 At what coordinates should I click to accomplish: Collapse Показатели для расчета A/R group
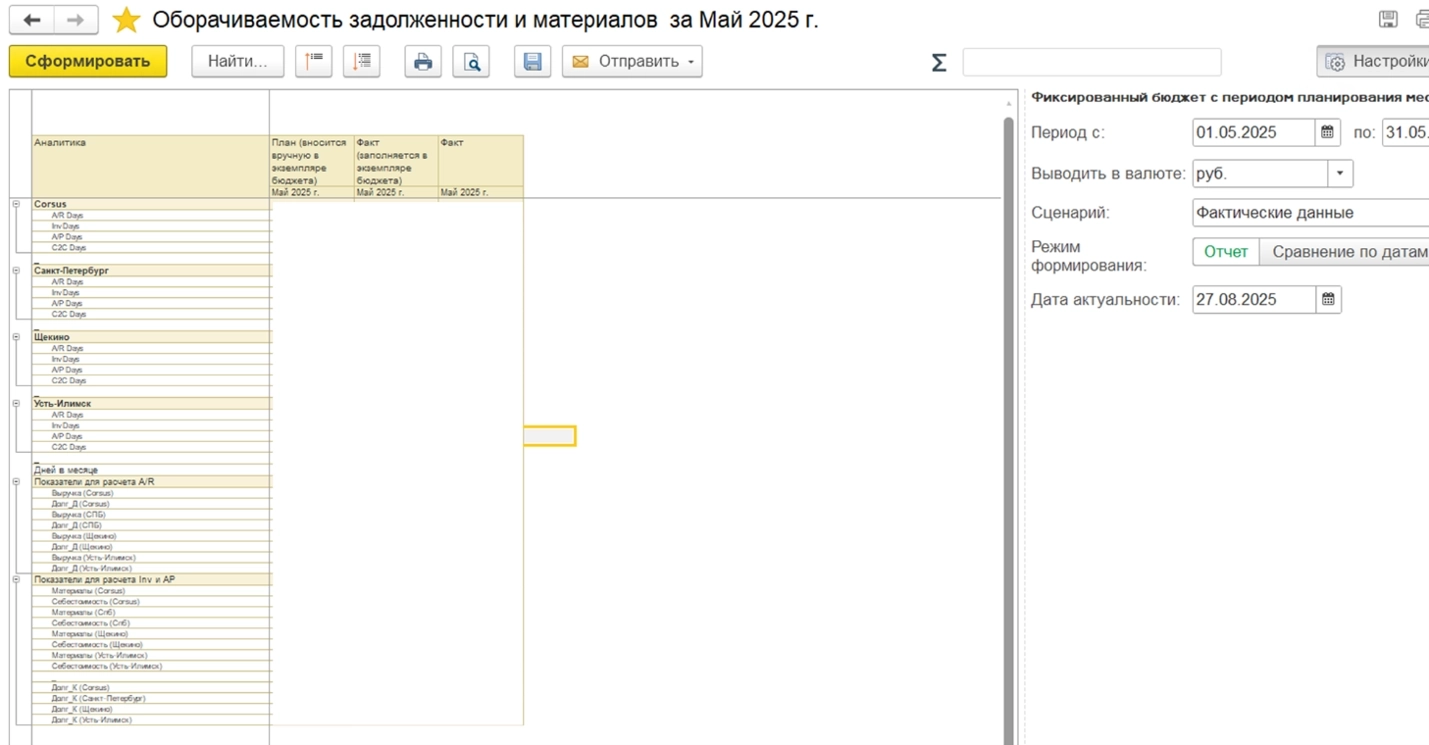click(16, 481)
